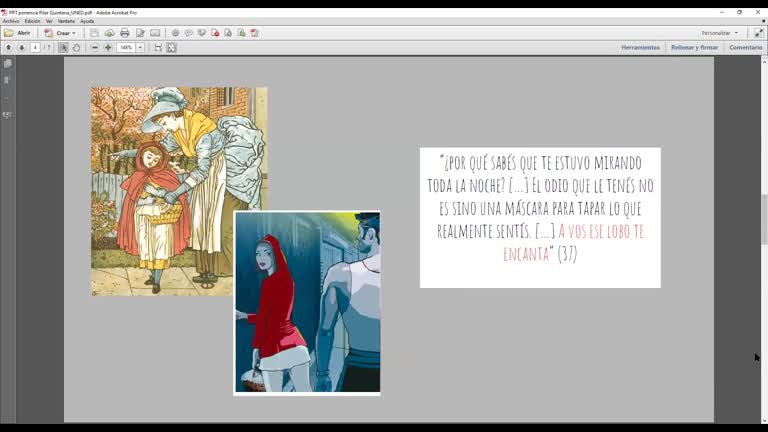Go to previous page arrow

pos(9,47)
